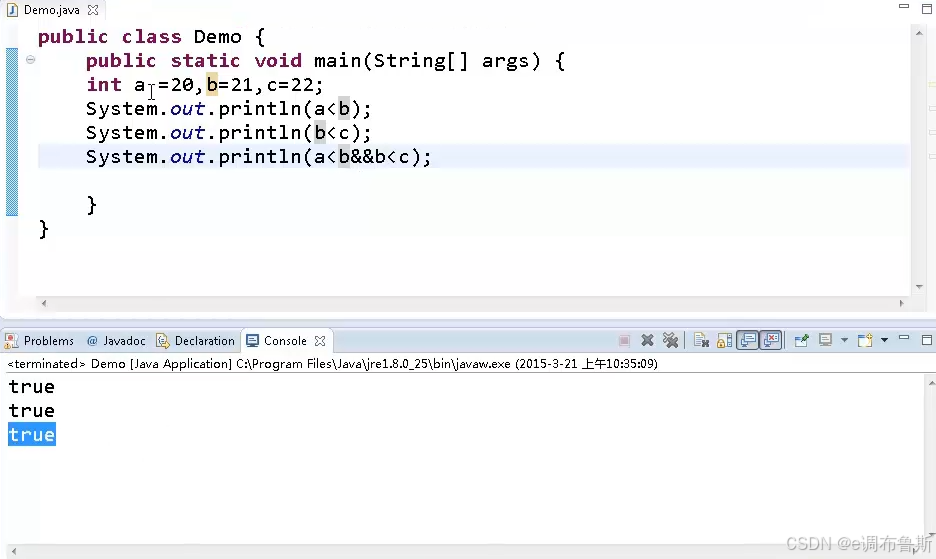Select the Console tab
The image size is (936, 559).
(x=285, y=341)
